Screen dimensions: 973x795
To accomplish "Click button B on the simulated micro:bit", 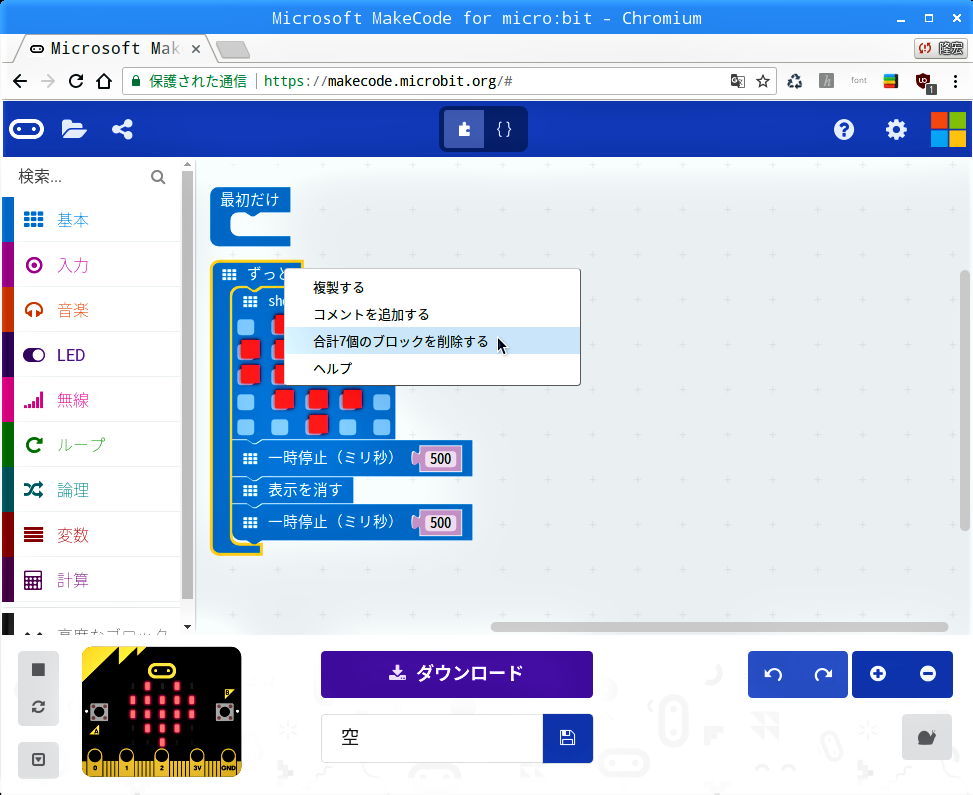I will coord(225,712).
